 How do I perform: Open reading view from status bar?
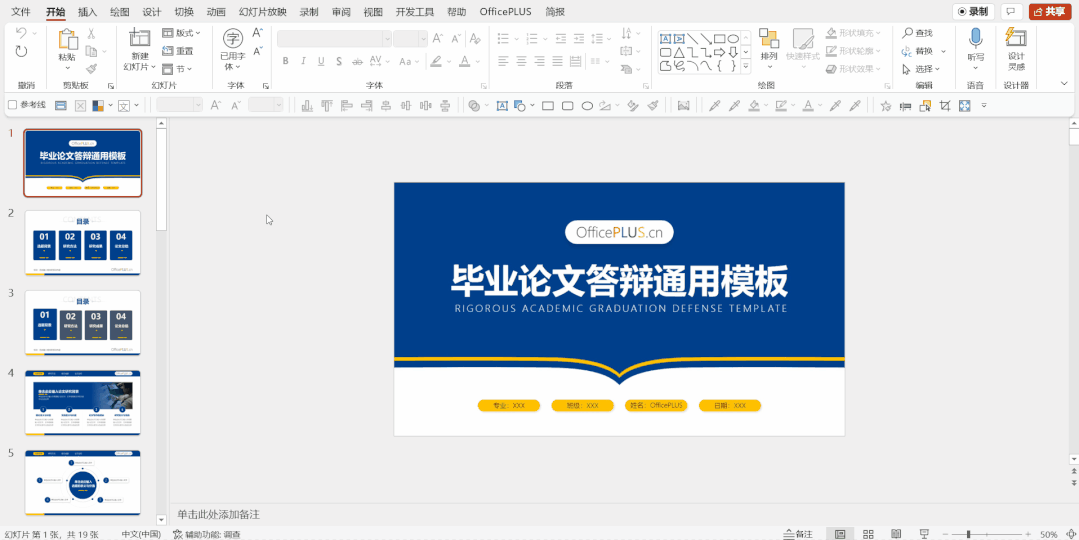(x=896, y=534)
